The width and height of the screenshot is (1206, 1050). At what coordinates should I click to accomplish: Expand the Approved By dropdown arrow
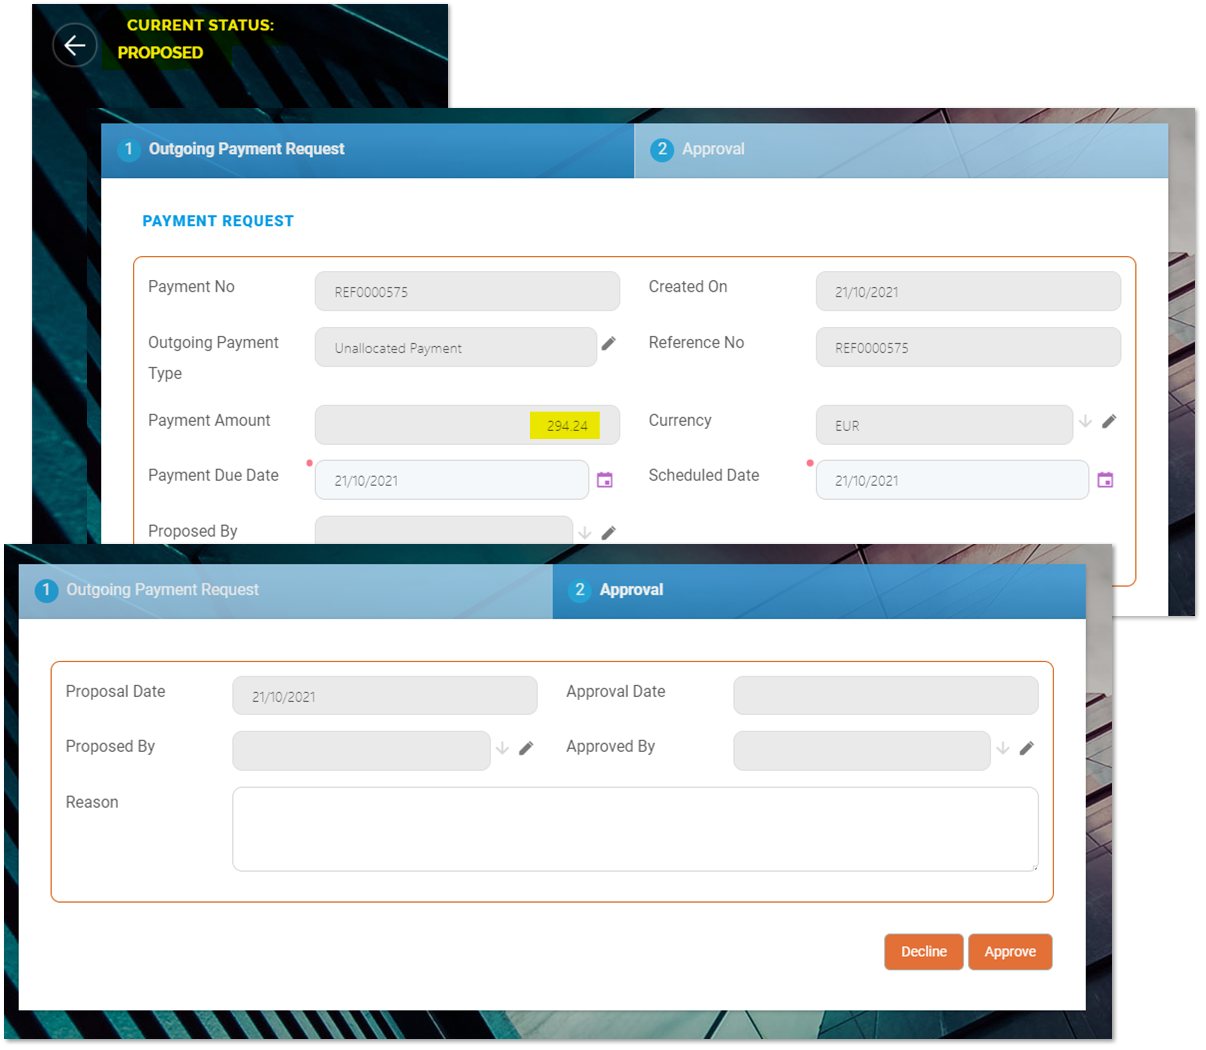point(1003,748)
